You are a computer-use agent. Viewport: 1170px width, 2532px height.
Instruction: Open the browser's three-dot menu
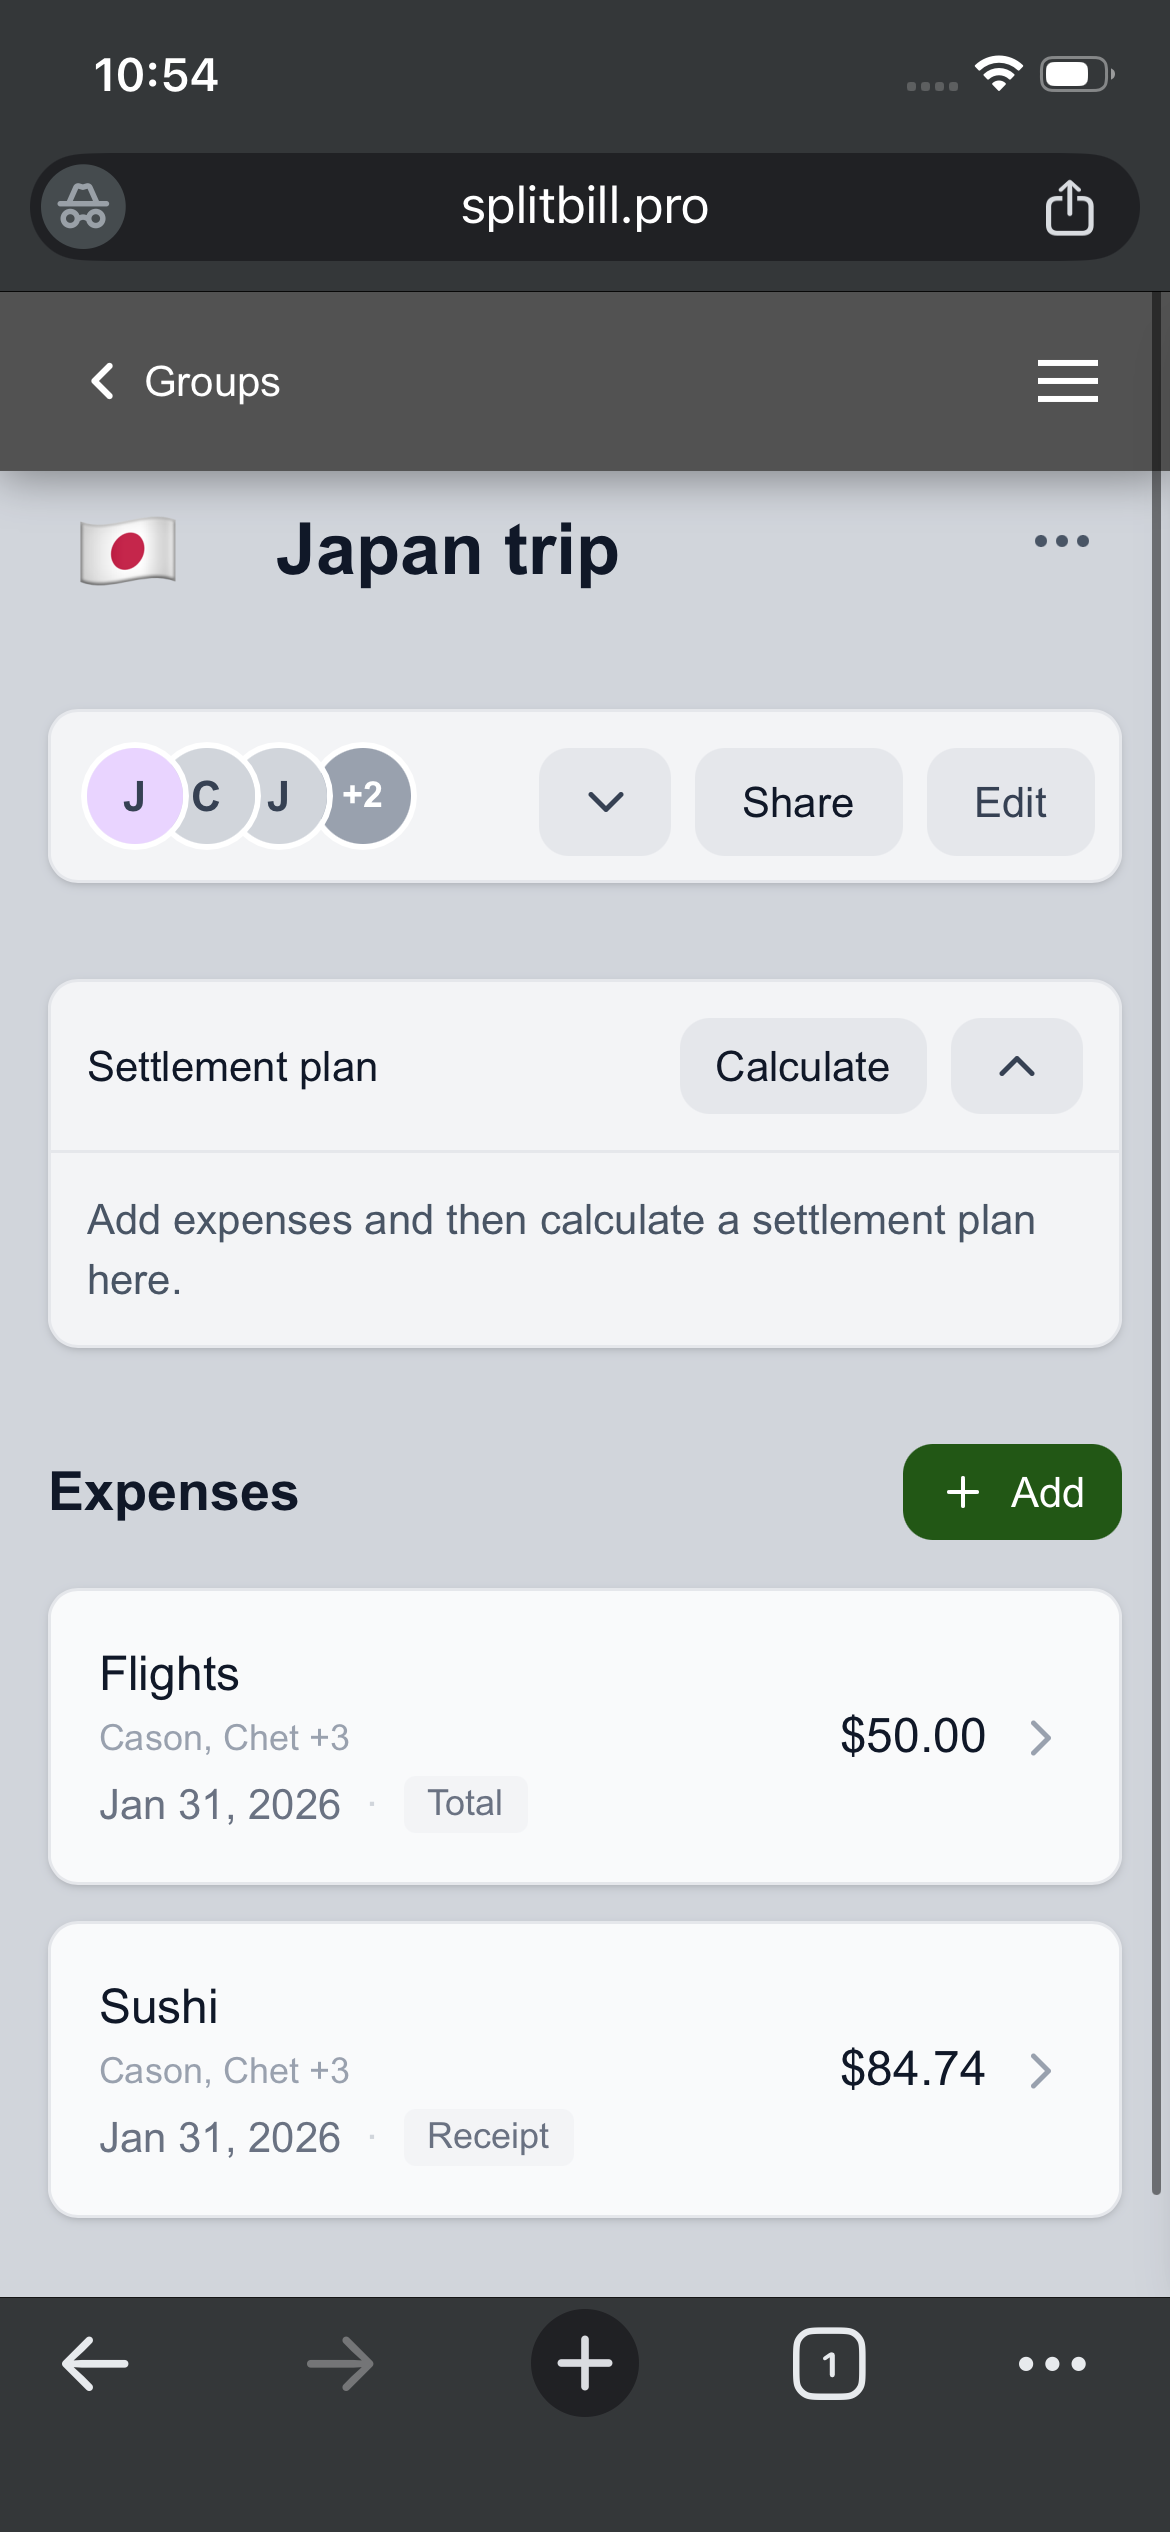click(1052, 2363)
